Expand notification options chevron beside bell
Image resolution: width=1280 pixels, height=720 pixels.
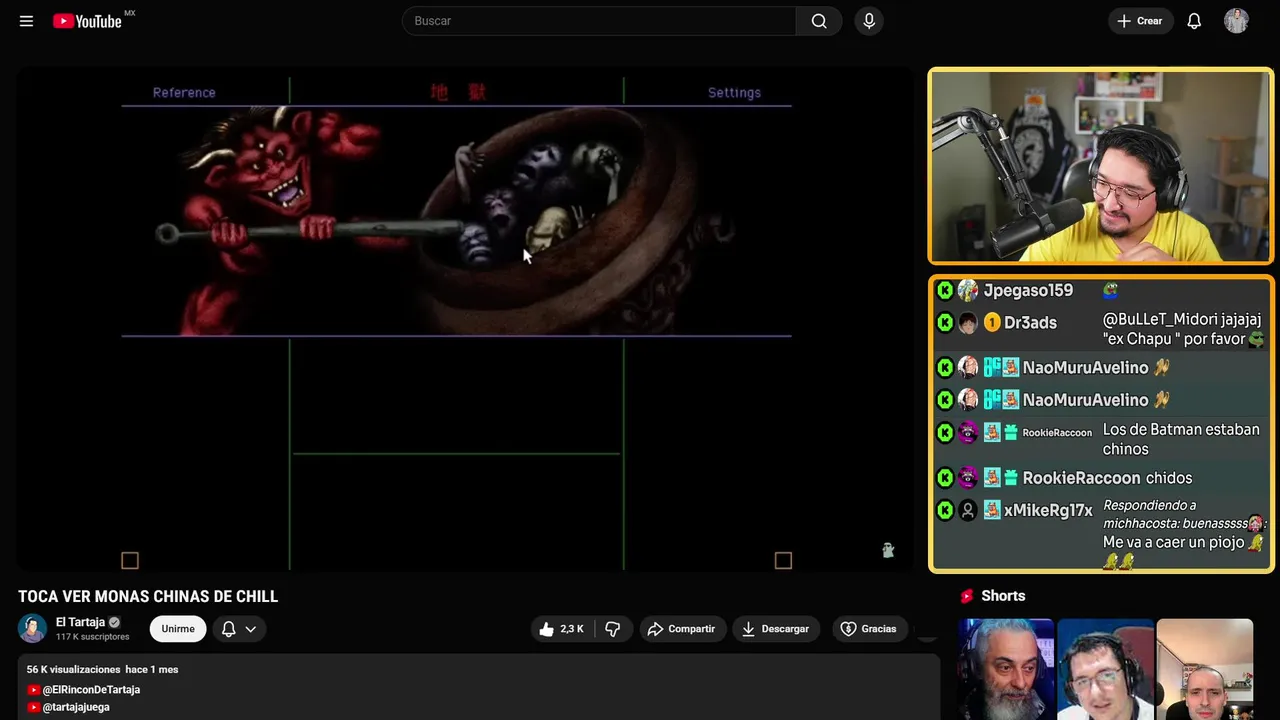(x=251, y=629)
